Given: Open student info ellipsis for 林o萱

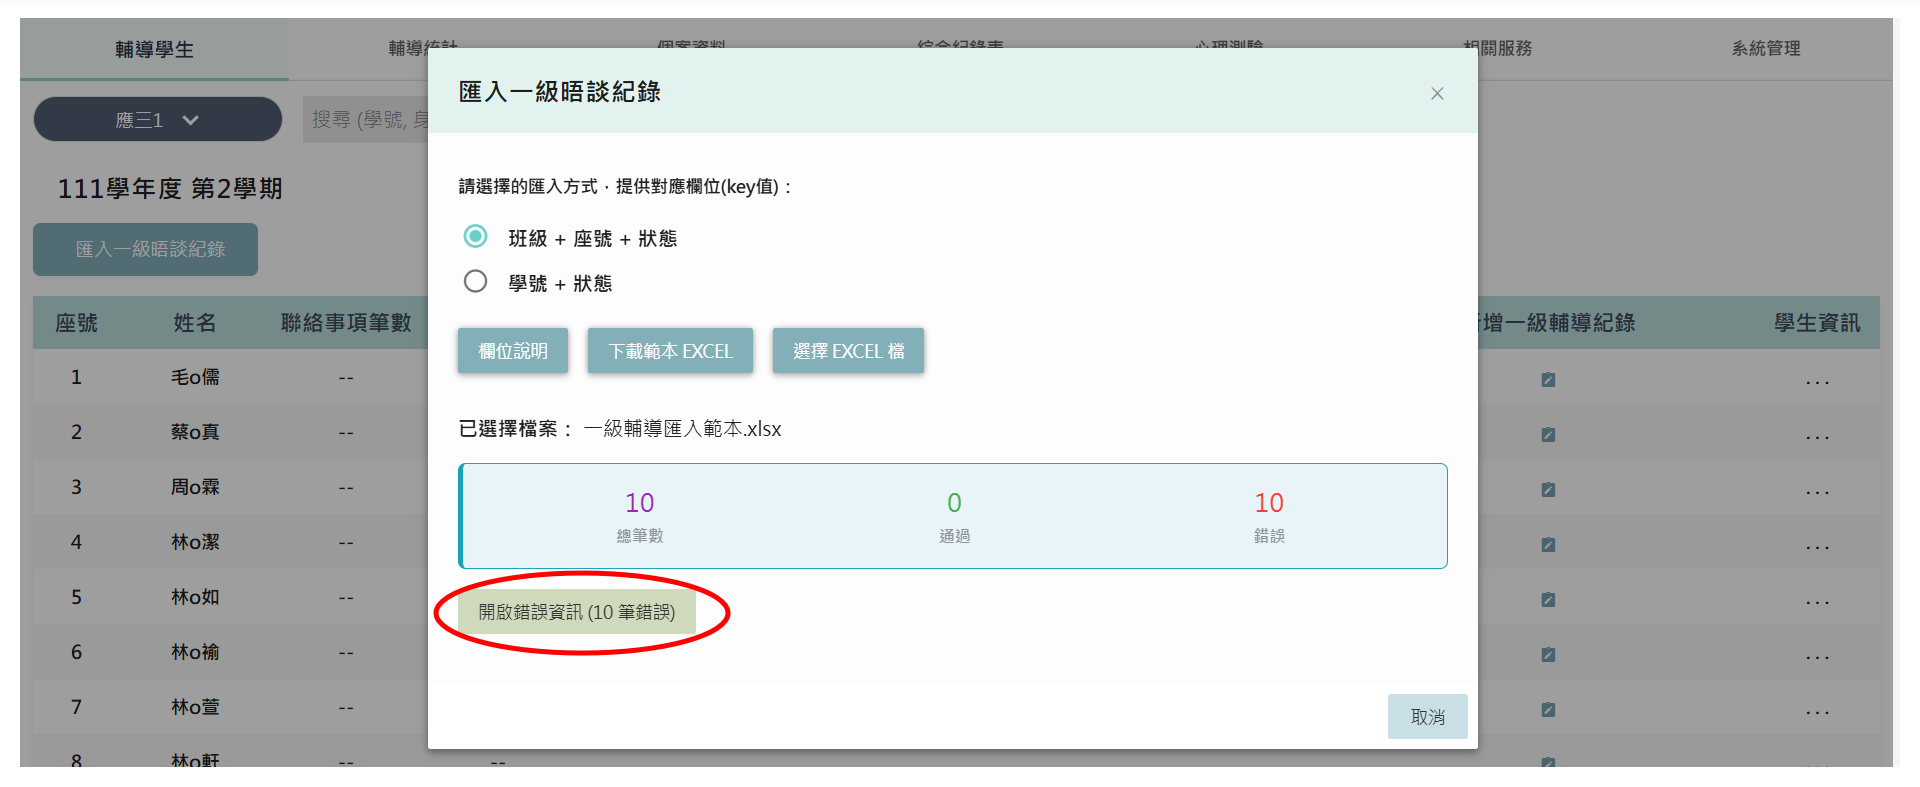Looking at the screenshot, I should click(x=1817, y=712).
